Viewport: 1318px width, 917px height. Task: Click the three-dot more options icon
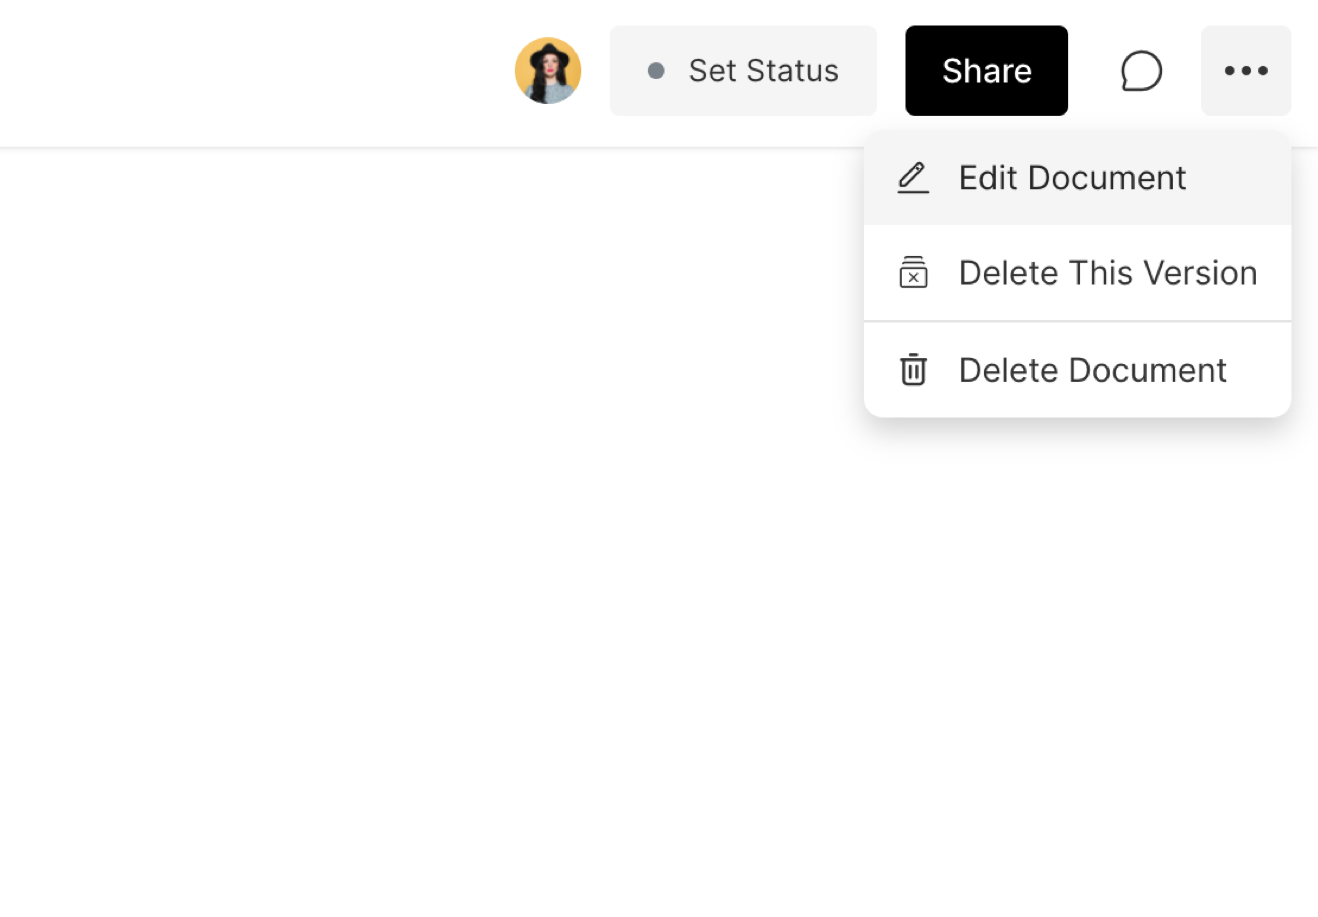tap(1246, 71)
